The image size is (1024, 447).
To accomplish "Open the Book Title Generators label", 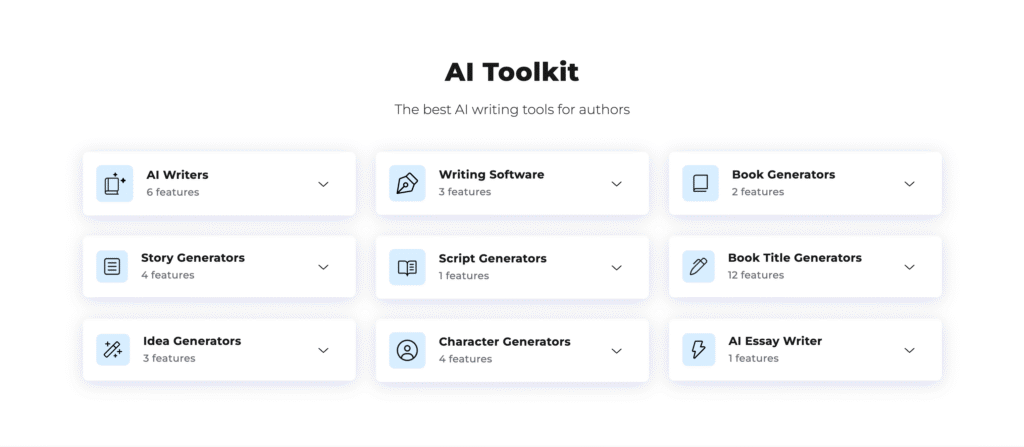I will pos(795,258).
